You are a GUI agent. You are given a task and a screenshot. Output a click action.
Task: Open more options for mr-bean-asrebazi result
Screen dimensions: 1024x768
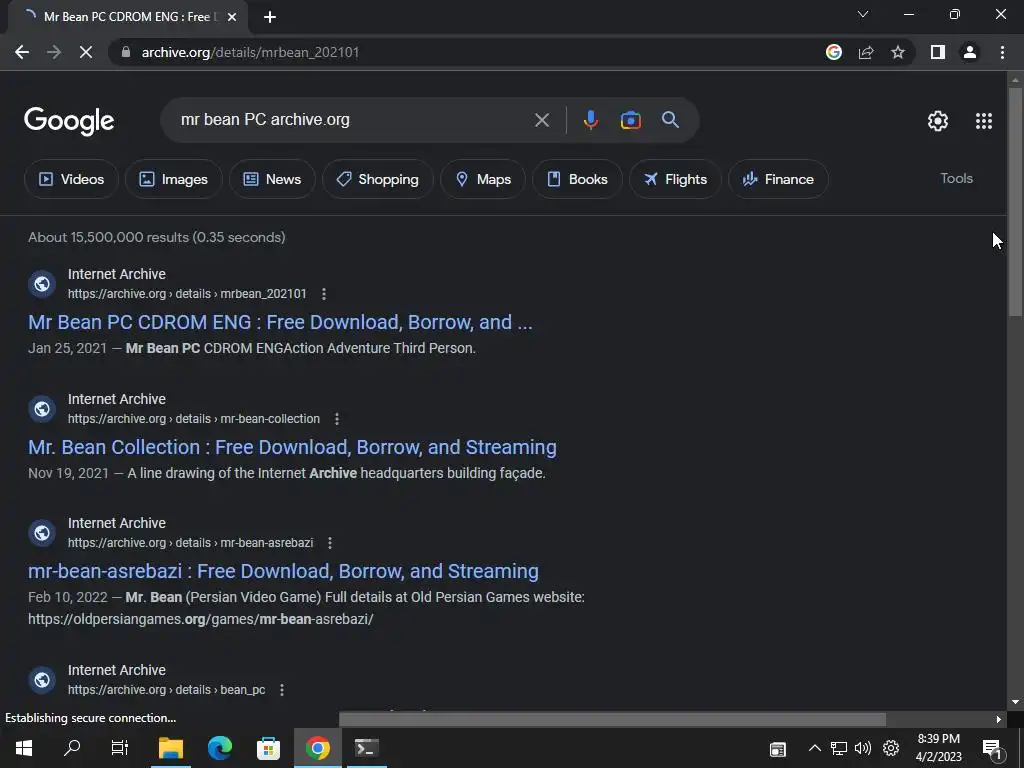tap(330, 543)
